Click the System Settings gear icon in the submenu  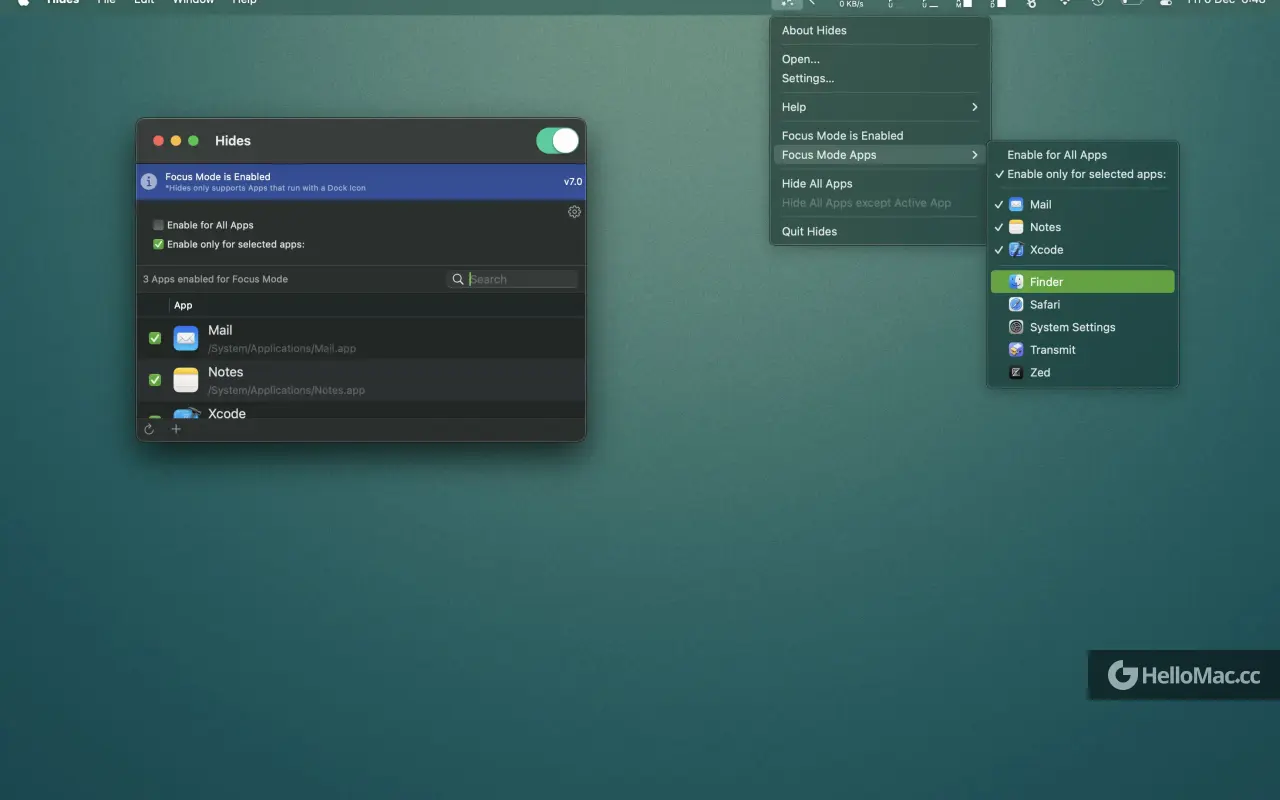point(1016,327)
